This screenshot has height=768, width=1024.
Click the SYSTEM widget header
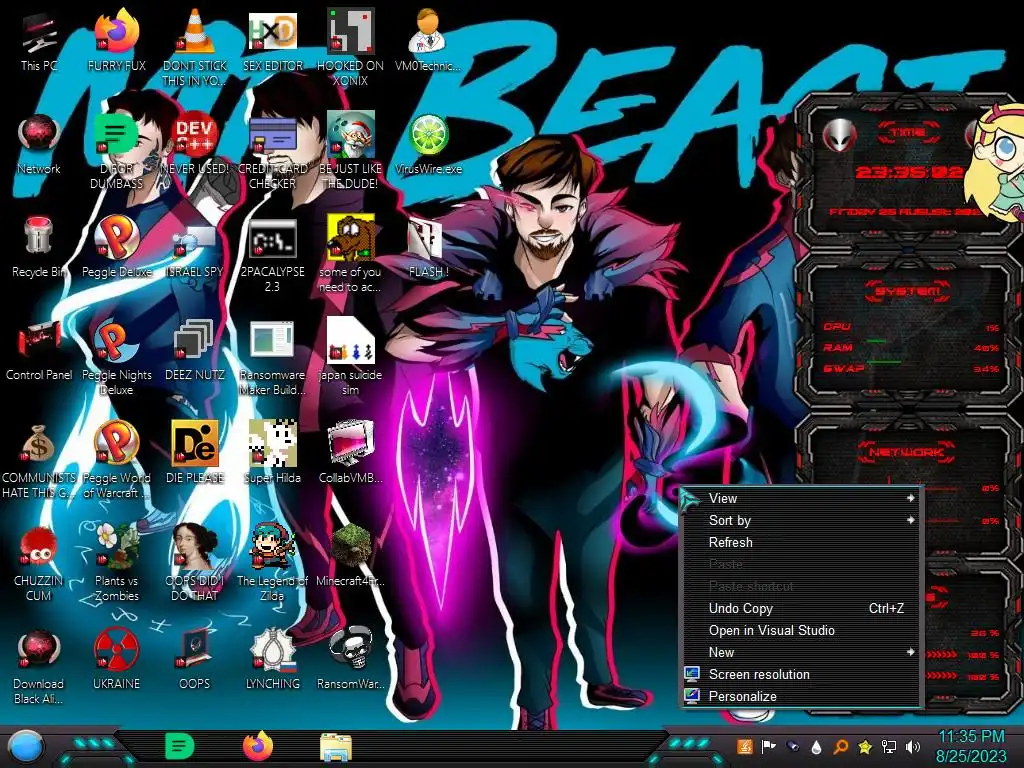coord(908,291)
